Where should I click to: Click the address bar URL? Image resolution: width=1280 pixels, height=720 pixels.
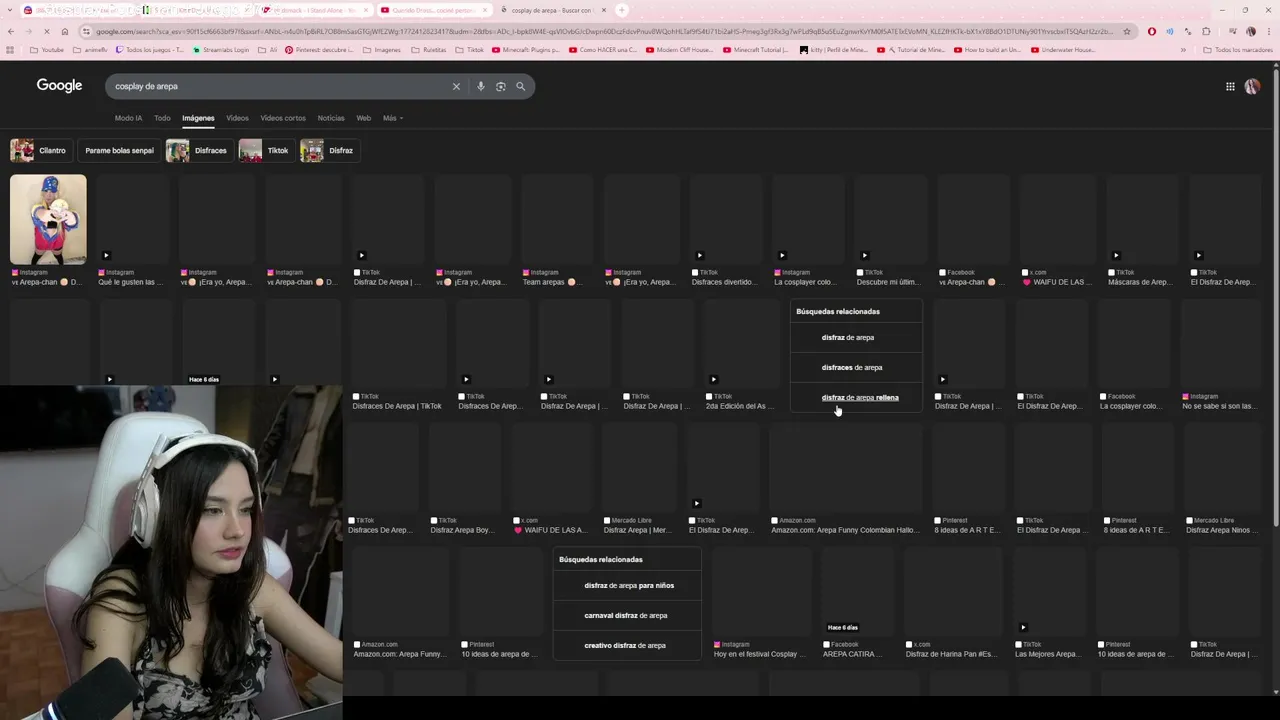click(x=604, y=31)
